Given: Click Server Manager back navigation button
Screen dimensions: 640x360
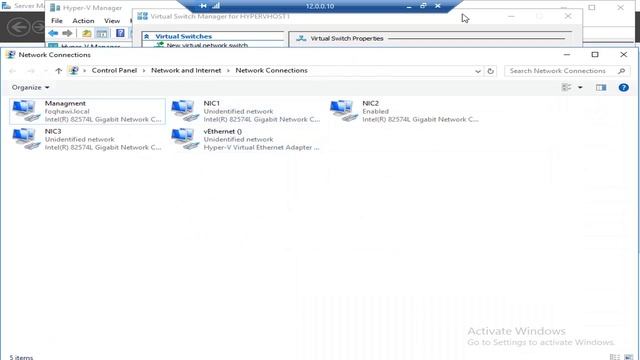Looking at the screenshot, I should pos(18,27).
